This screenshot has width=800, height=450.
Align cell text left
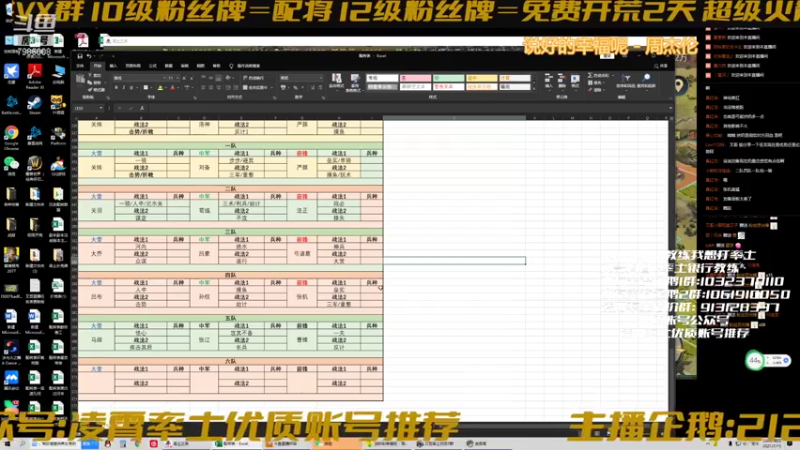coord(203,88)
